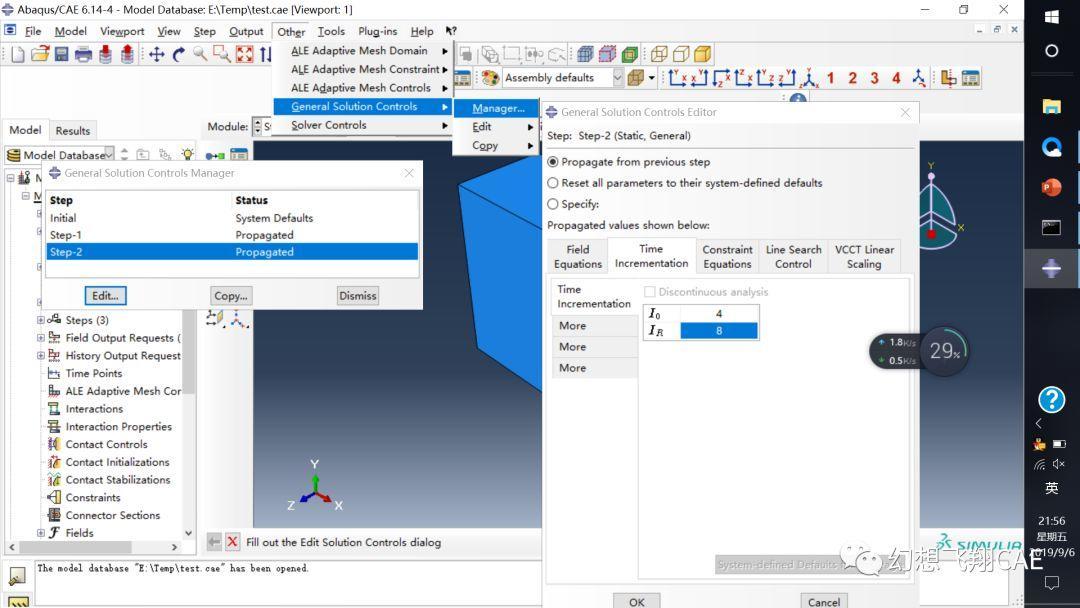Select Reset all parameters to defaults option
The image size is (1080, 608).
(x=552, y=183)
